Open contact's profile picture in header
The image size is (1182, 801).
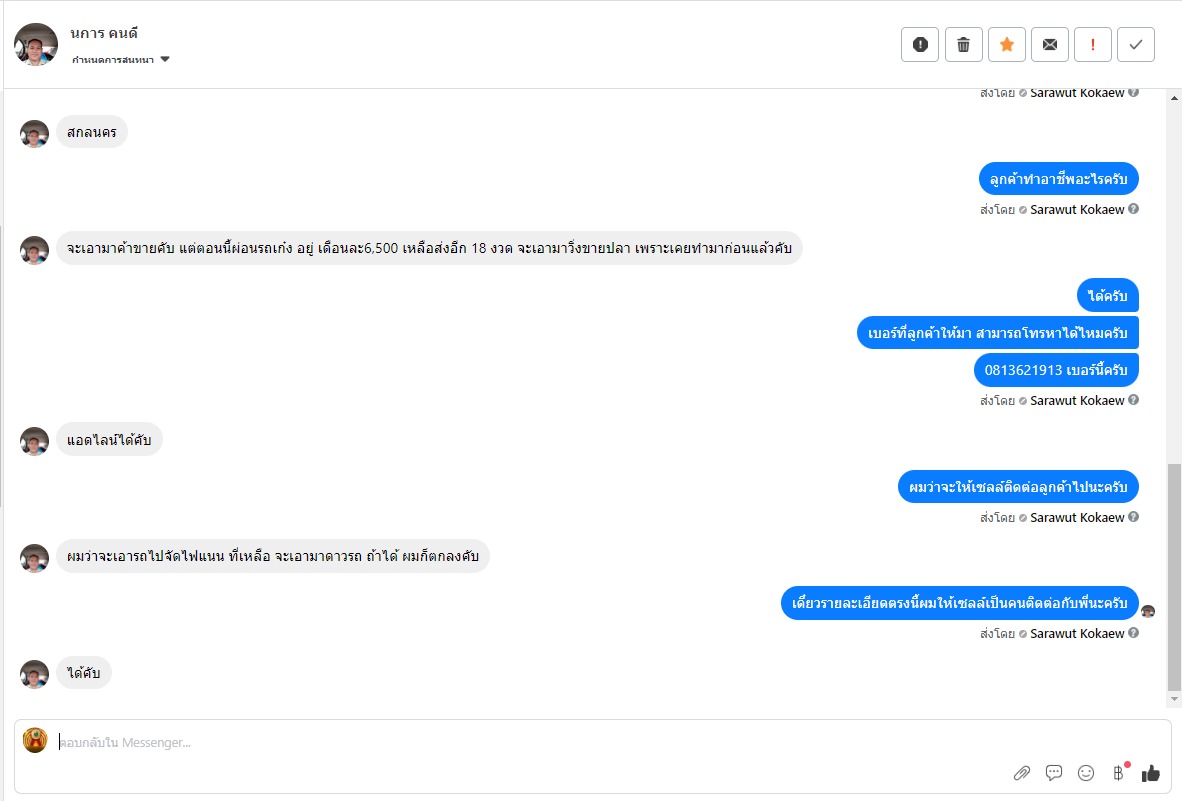(36, 44)
